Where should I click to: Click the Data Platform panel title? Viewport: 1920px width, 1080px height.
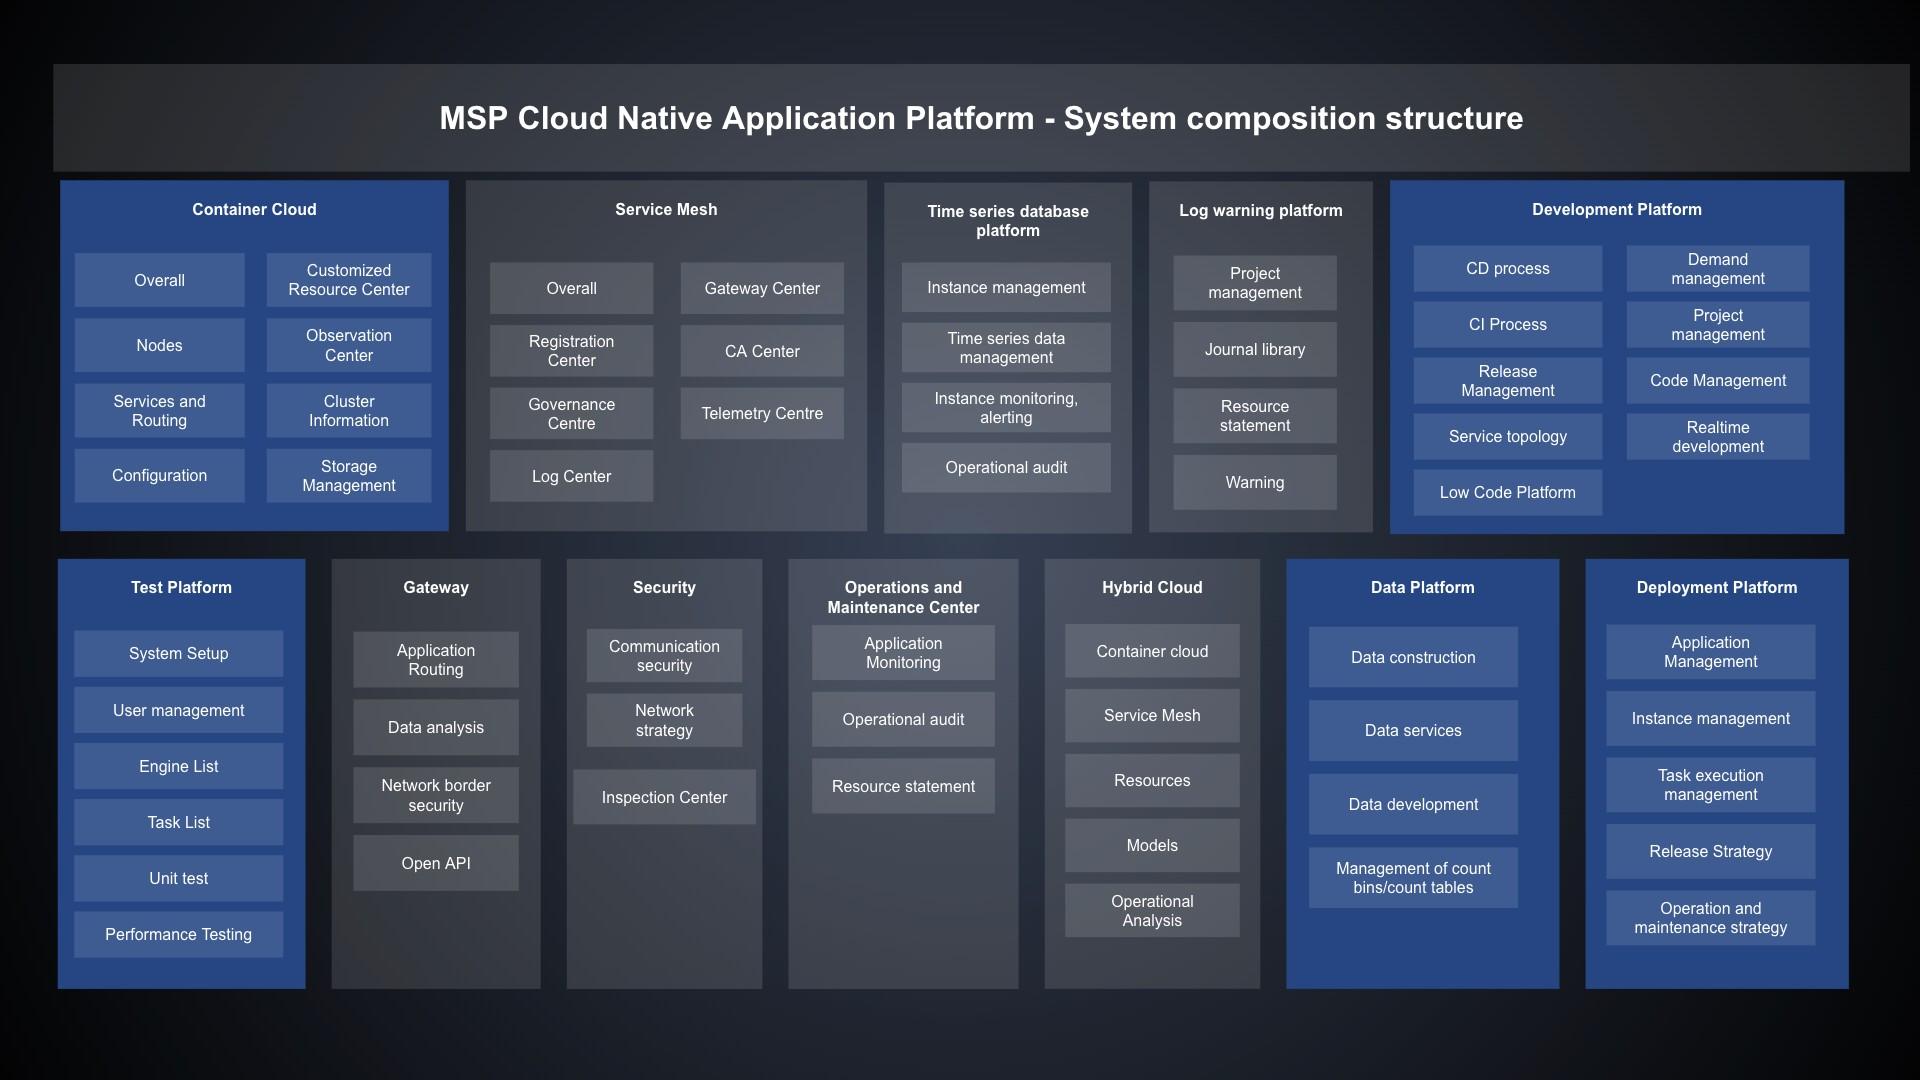click(x=1421, y=587)
